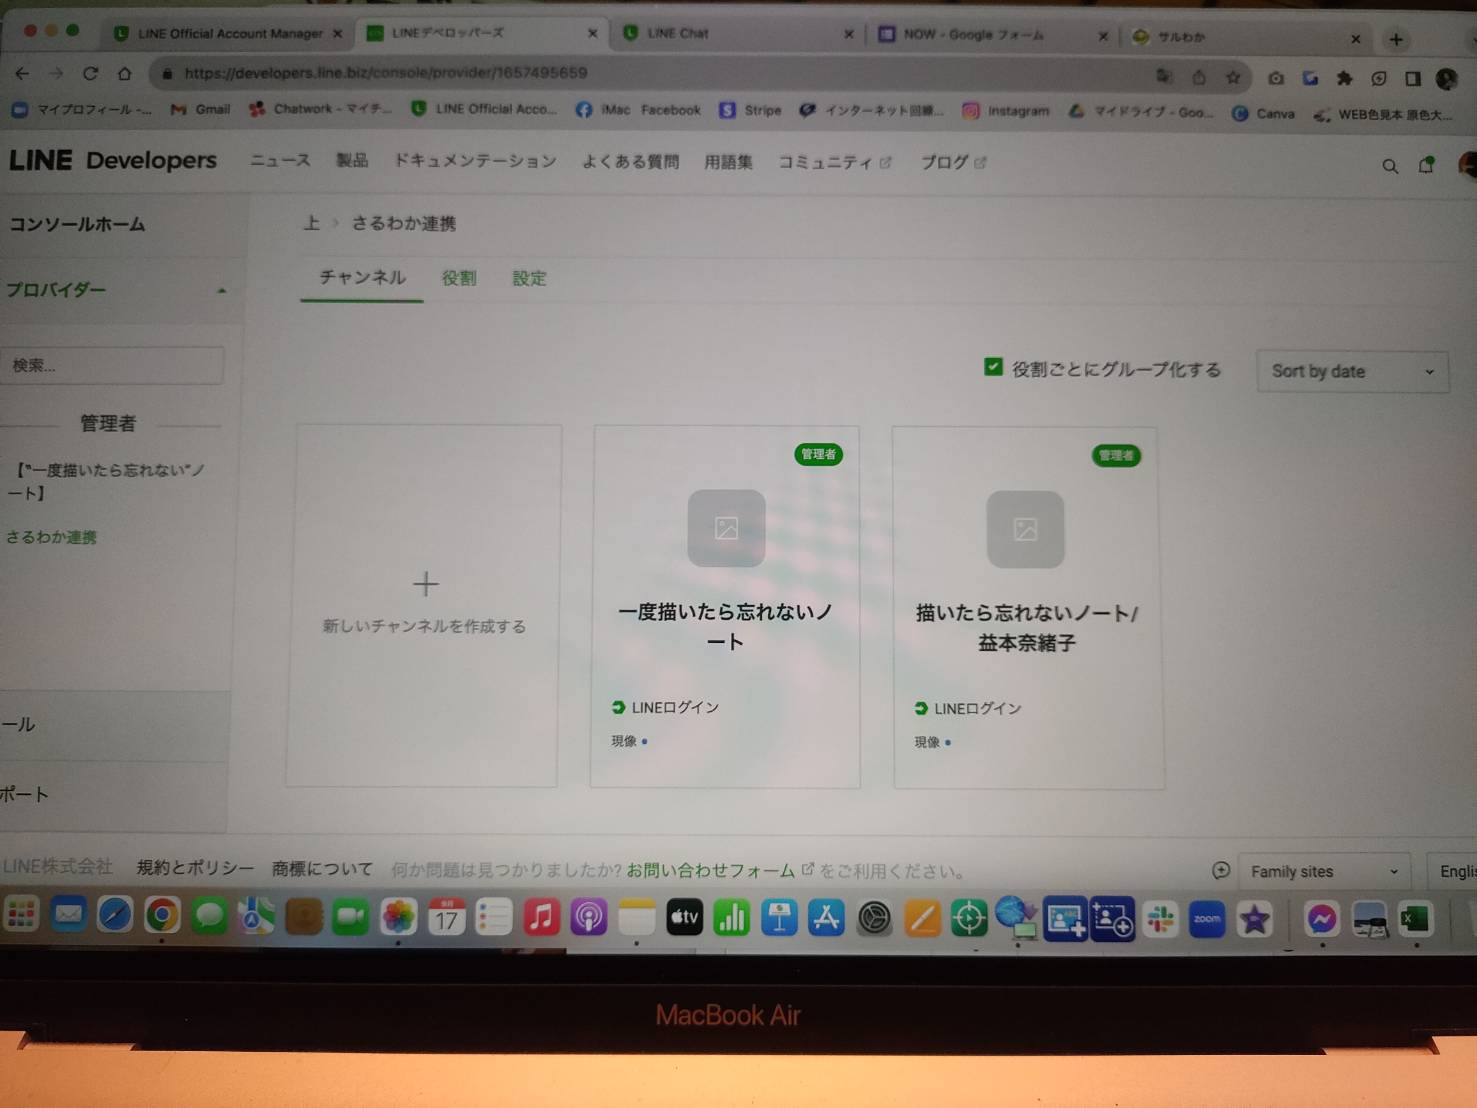Open Photos from the Dock
The image size is (1477, 1108).
click(x=398, y=916)
